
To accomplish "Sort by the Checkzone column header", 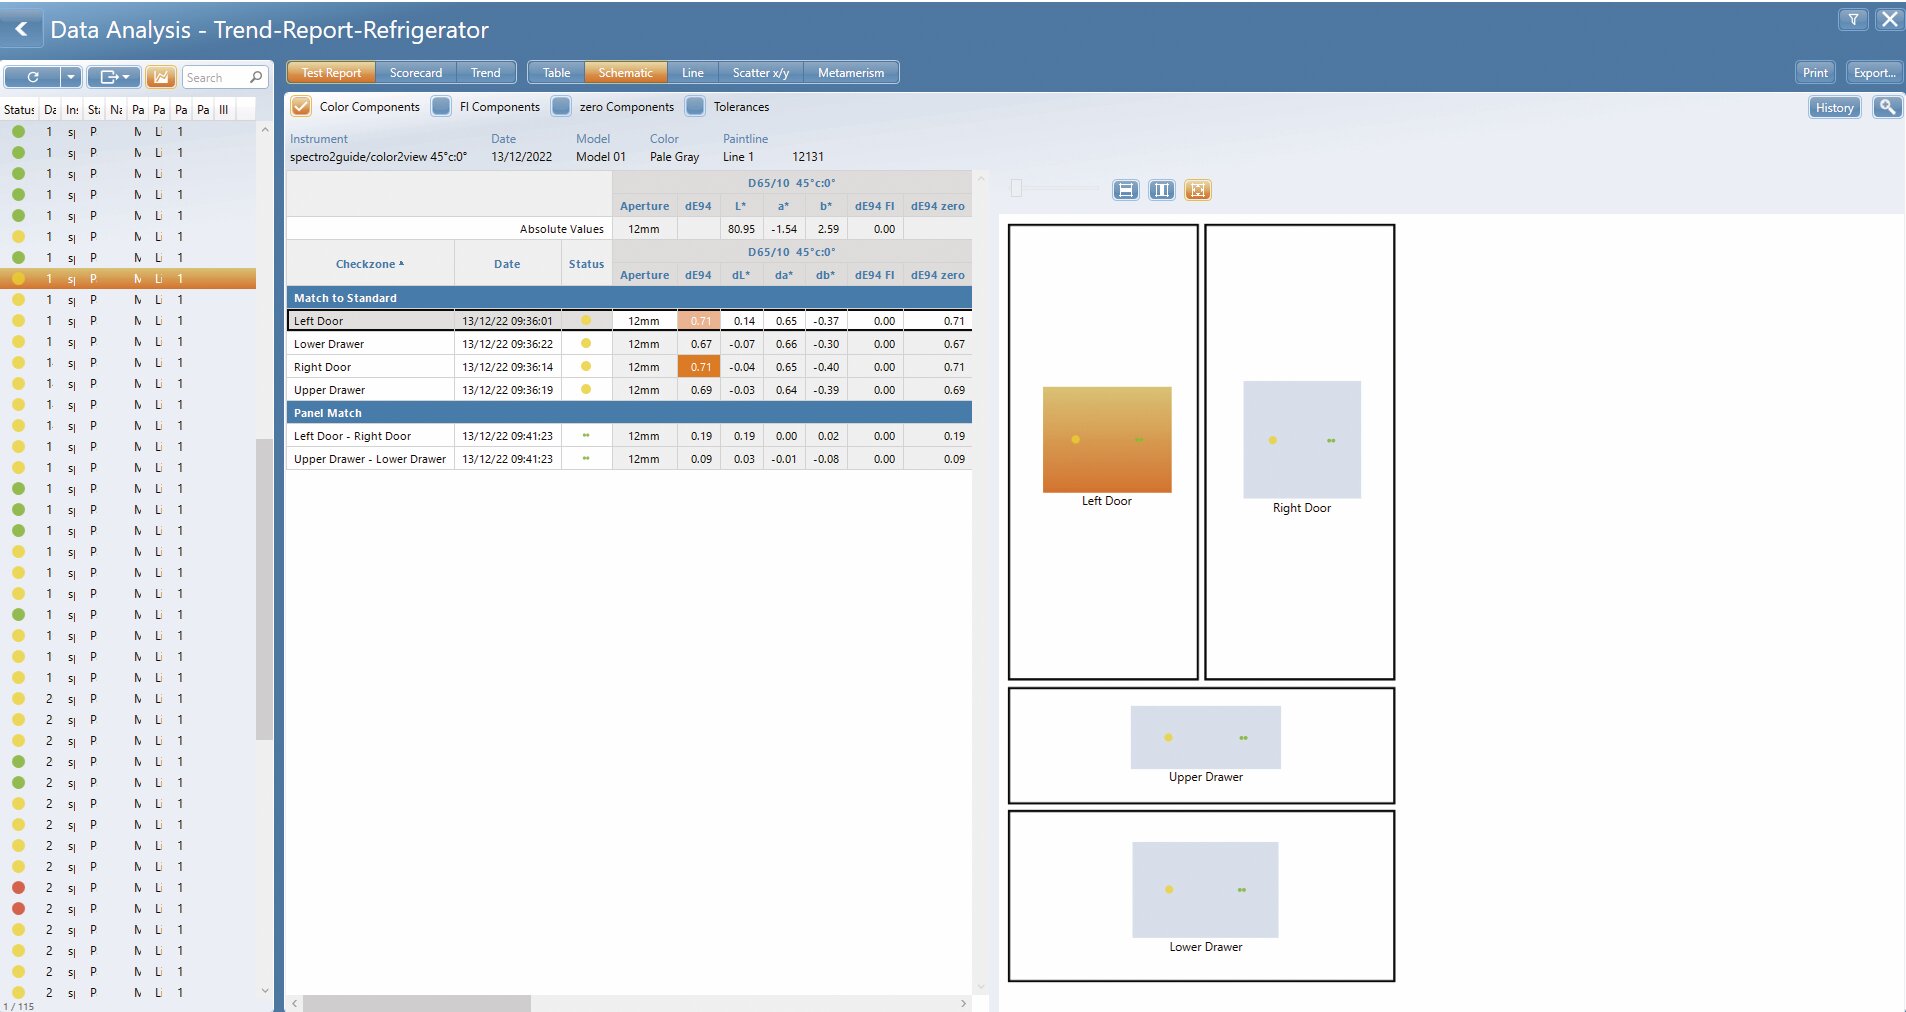I will pyautogui.click(x=370, y=264).
